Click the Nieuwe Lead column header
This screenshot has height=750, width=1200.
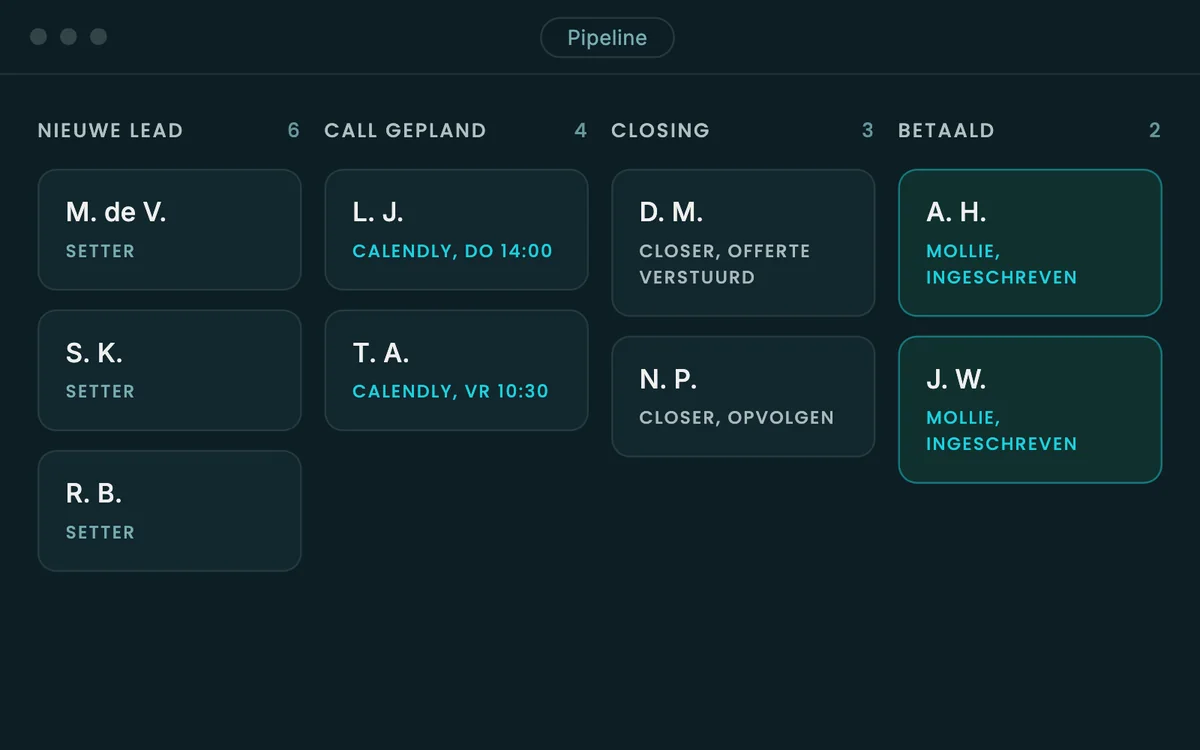[110, 130]
